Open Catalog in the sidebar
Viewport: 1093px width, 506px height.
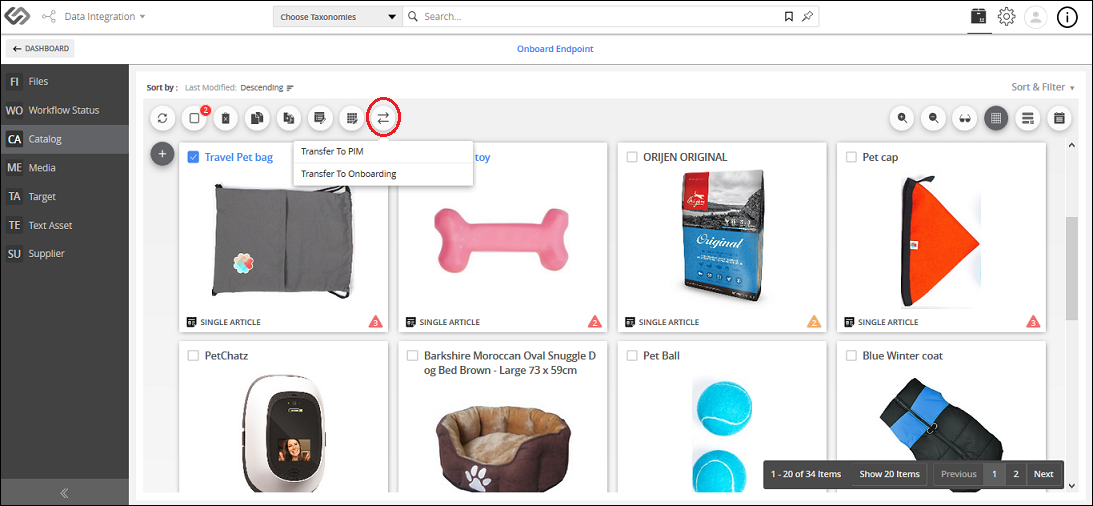(64, 139)
